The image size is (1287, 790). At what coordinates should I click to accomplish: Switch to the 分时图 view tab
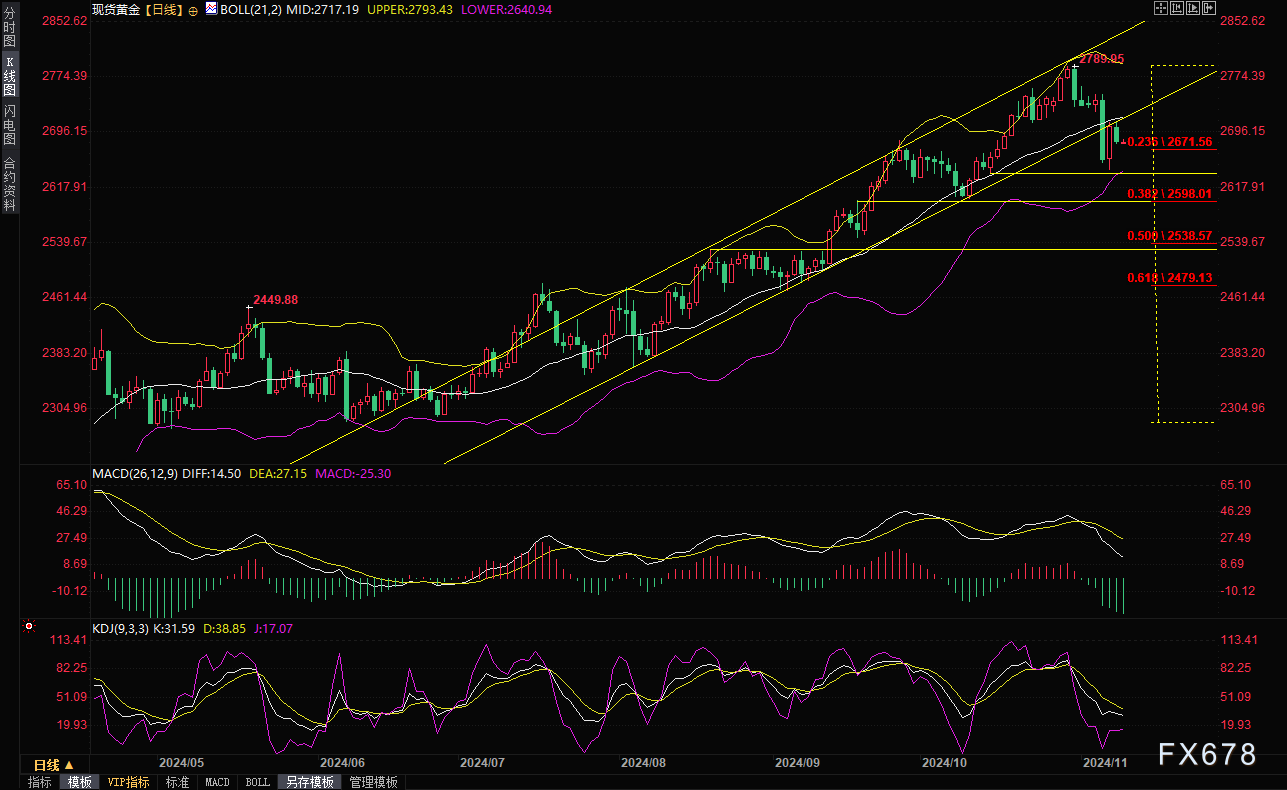9,28
